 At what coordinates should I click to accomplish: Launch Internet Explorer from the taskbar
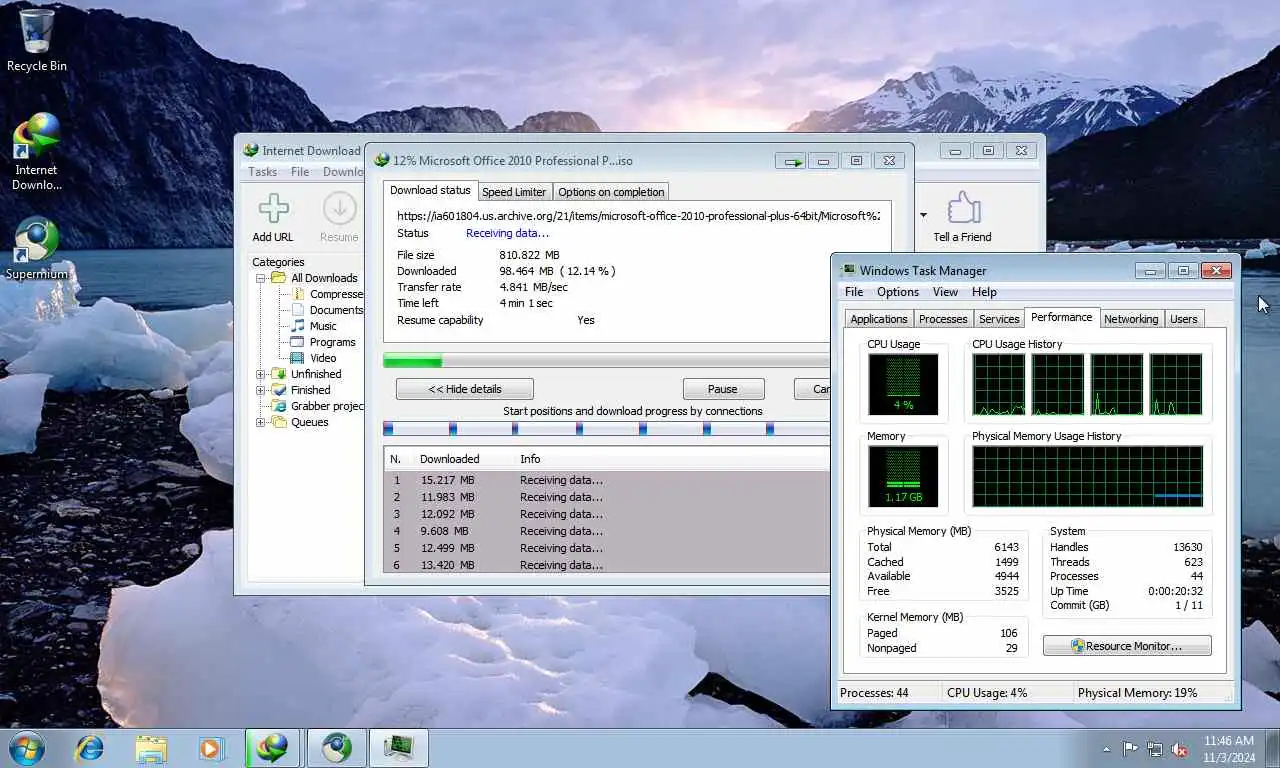pyautogui.click(x=90, y=748)
